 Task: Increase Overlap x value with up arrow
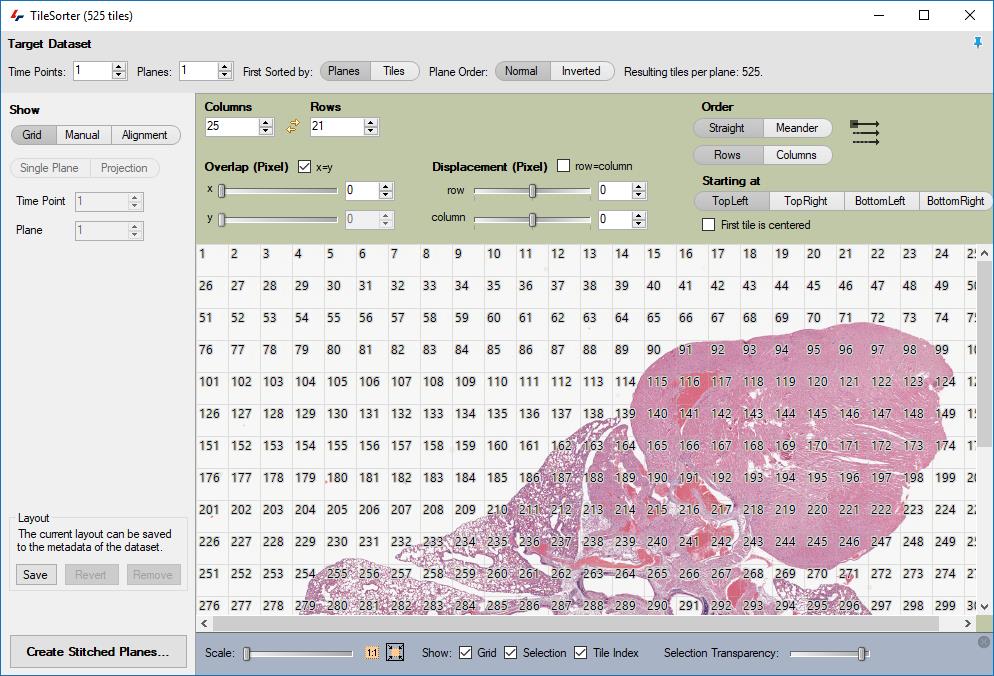point(385,186)
